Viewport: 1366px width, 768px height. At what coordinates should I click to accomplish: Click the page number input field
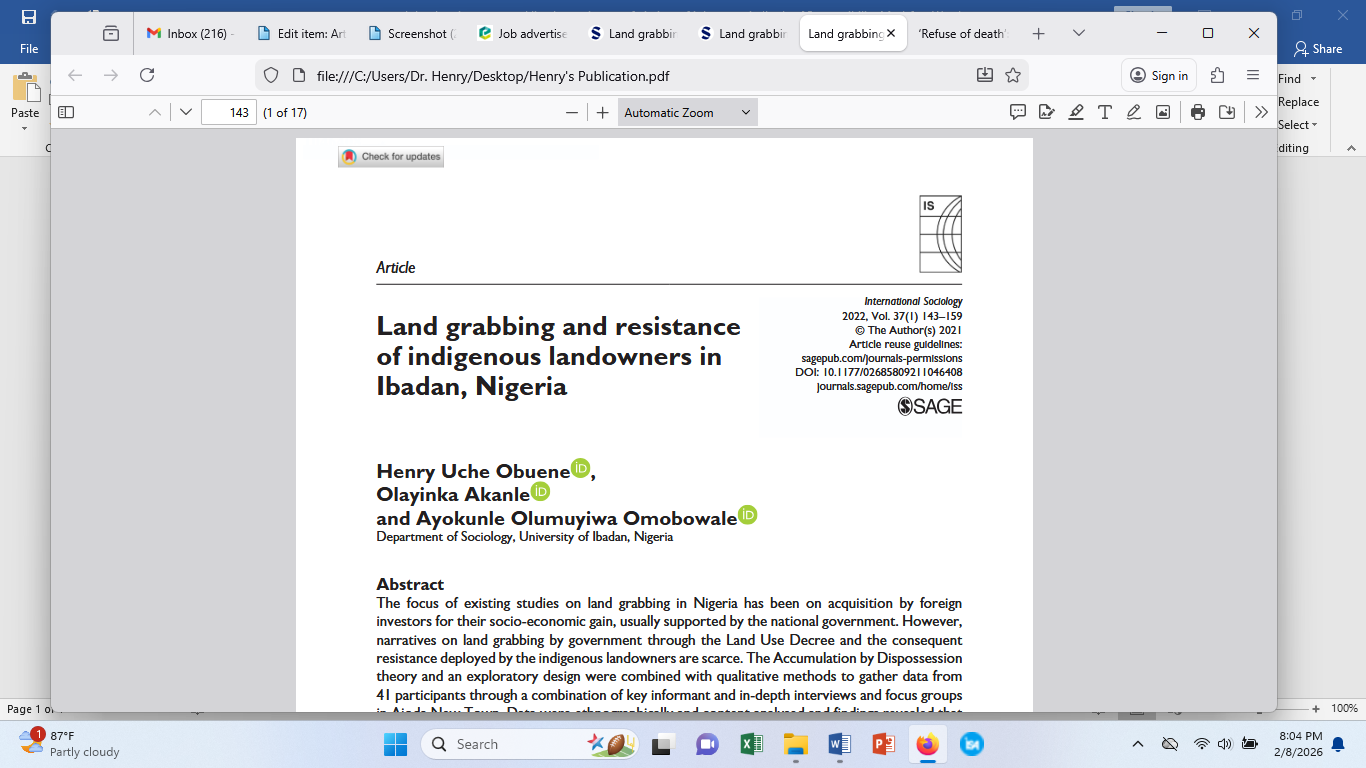(x=229, y=113)
